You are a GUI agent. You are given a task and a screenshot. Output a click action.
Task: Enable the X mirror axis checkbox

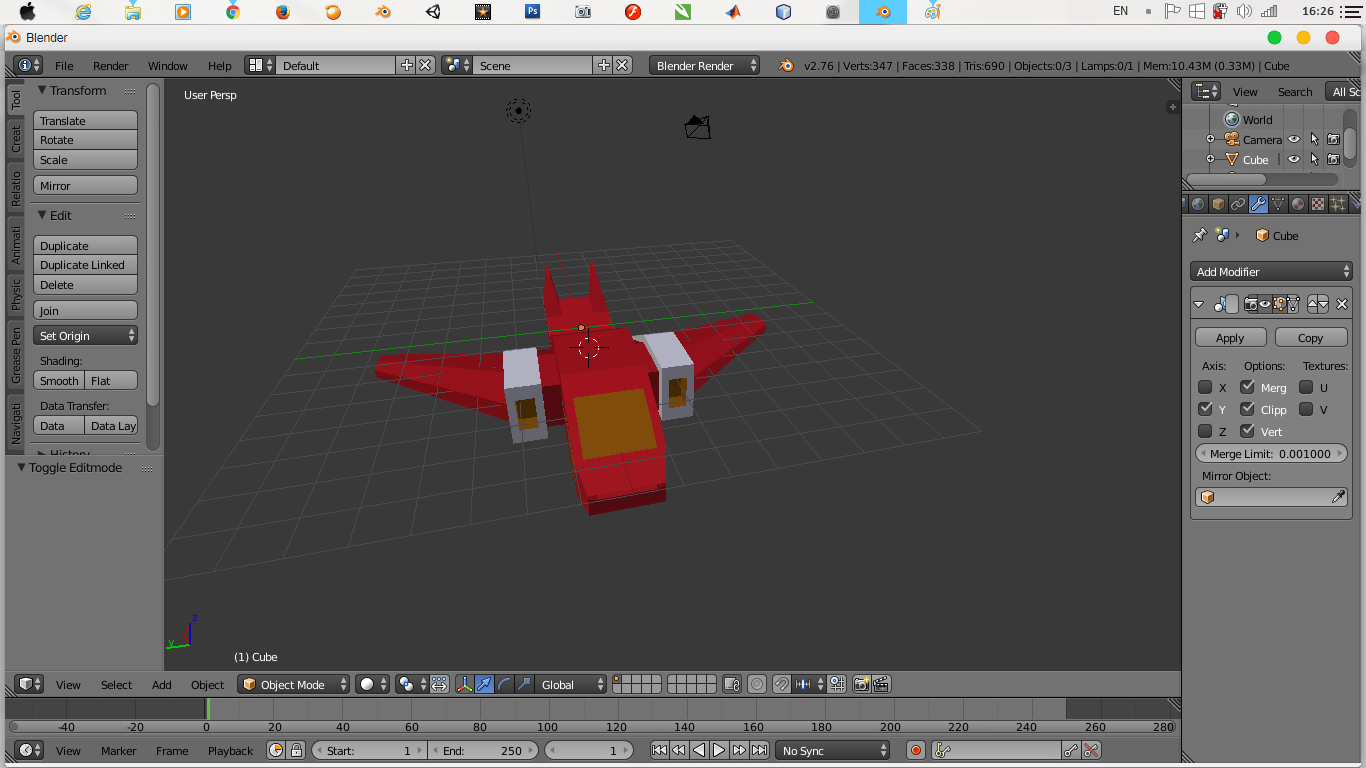pyautogui.click(x=1205, y=387)
